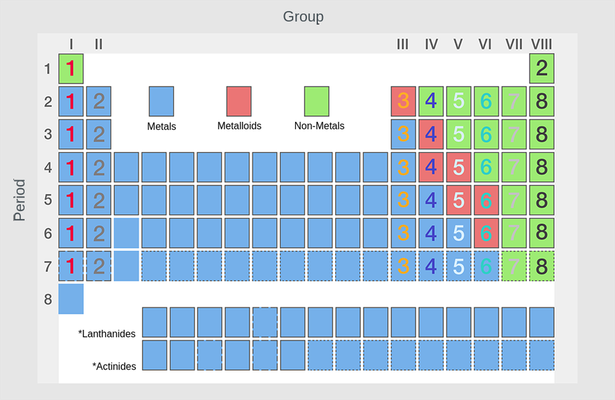Click the group III column header
Image resolution: width=615 pixels, height=400 pixels.
point(403,43)
